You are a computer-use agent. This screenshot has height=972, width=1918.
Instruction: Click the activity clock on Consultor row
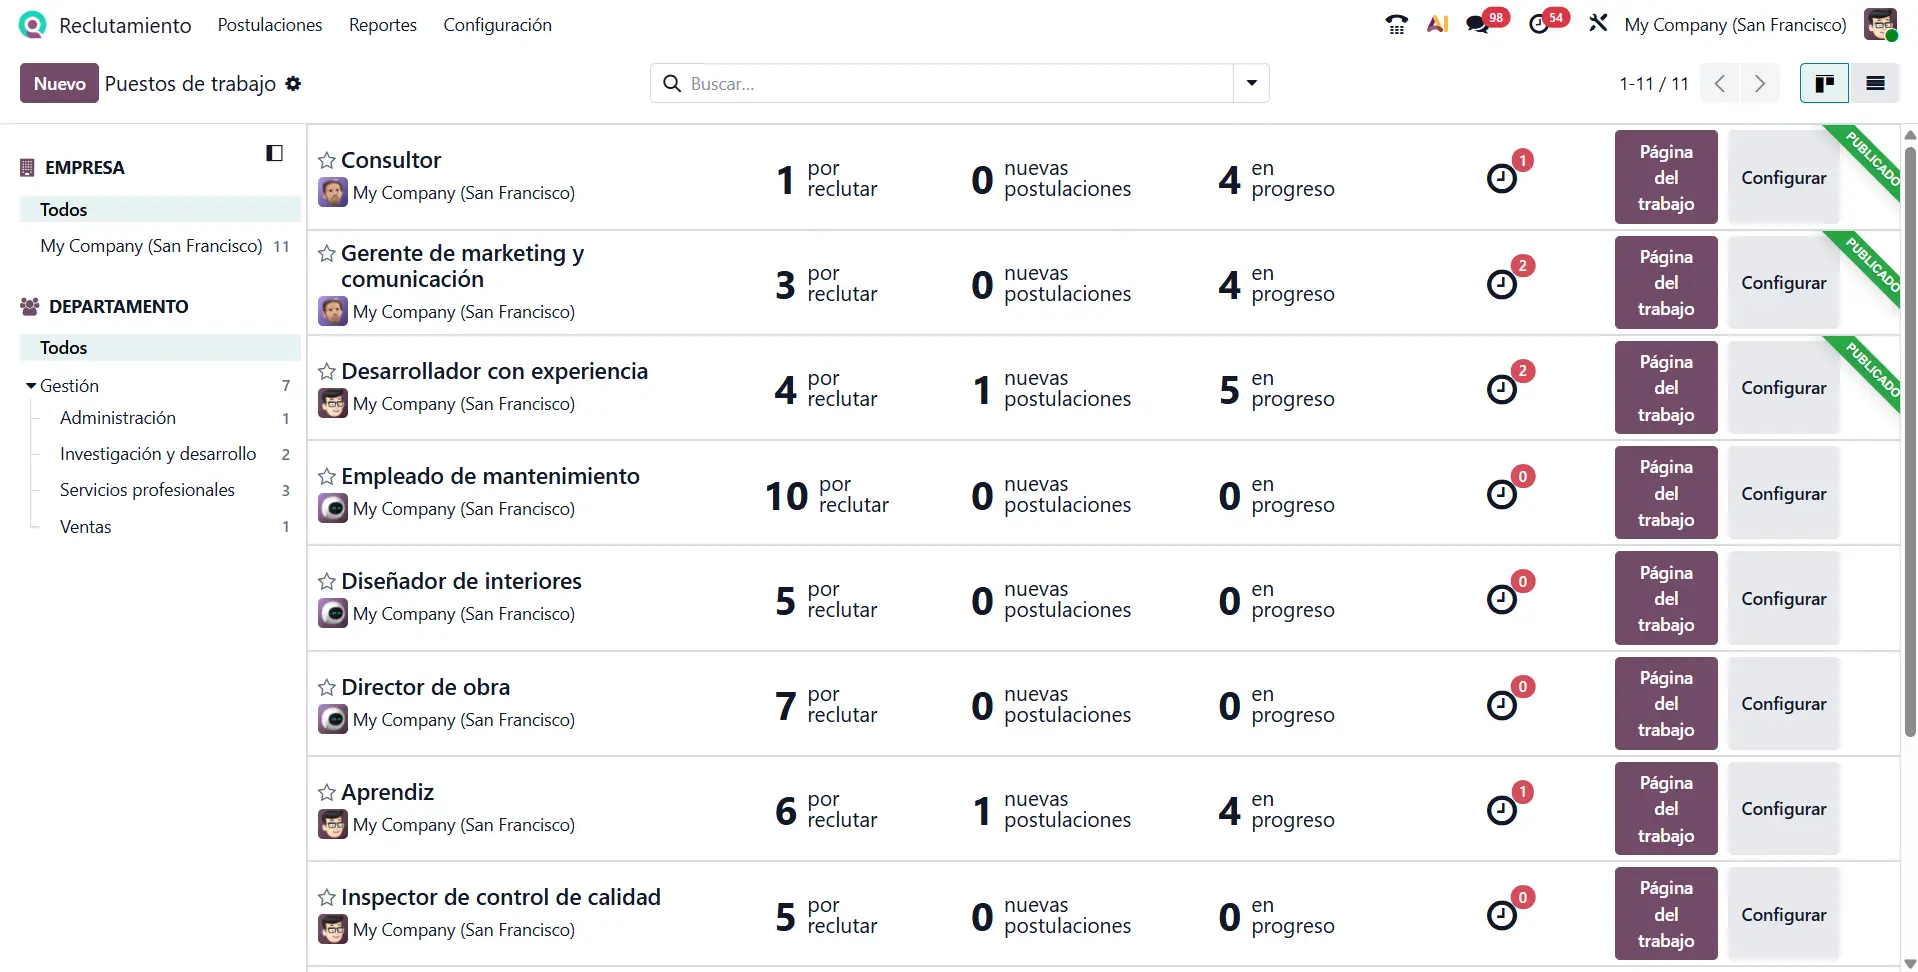click(x=1501, y=179)
